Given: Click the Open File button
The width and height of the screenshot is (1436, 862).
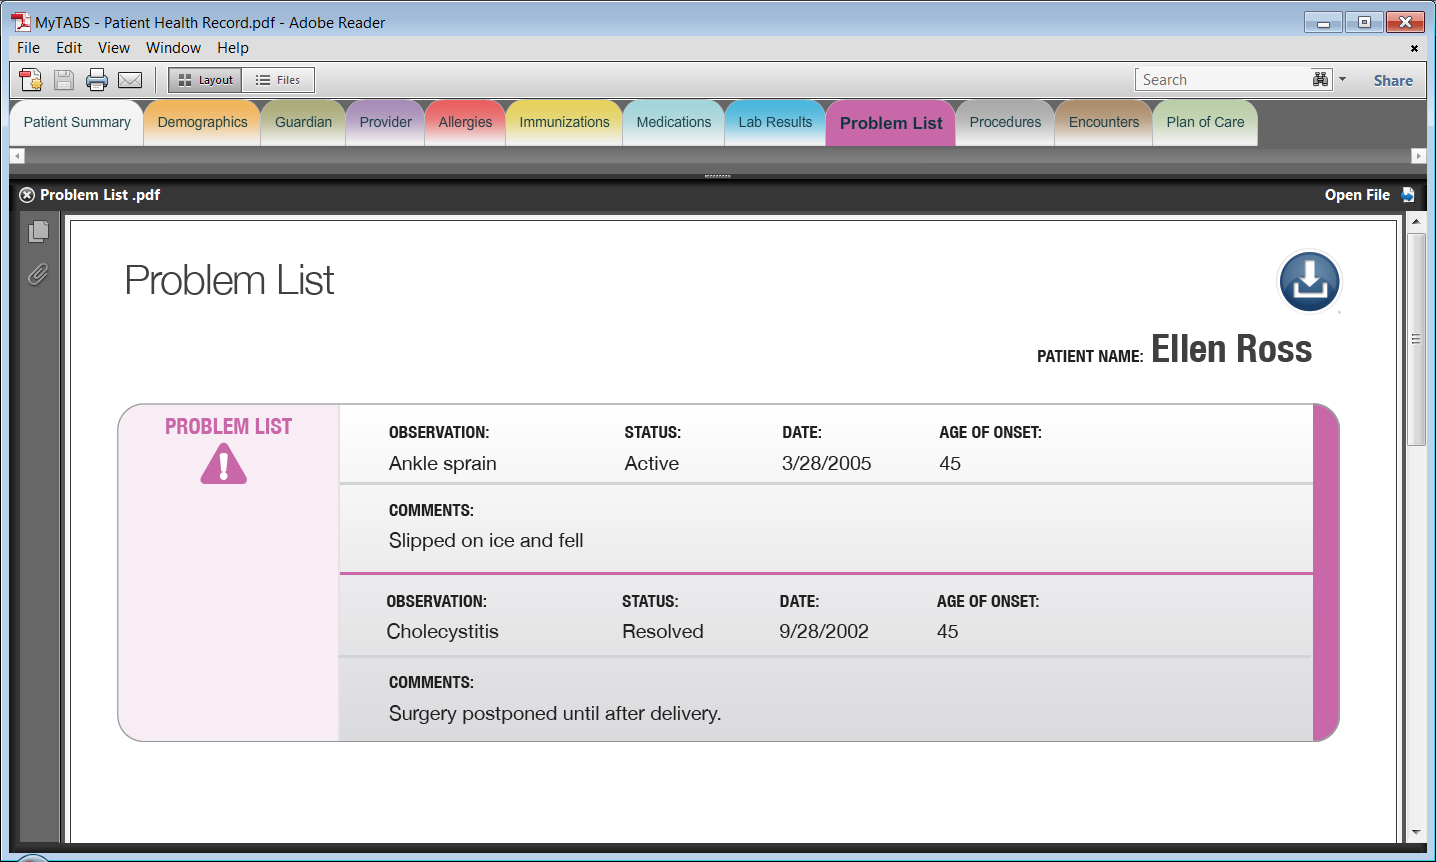Looking at the screenshot, I should tap(1357, 195).
